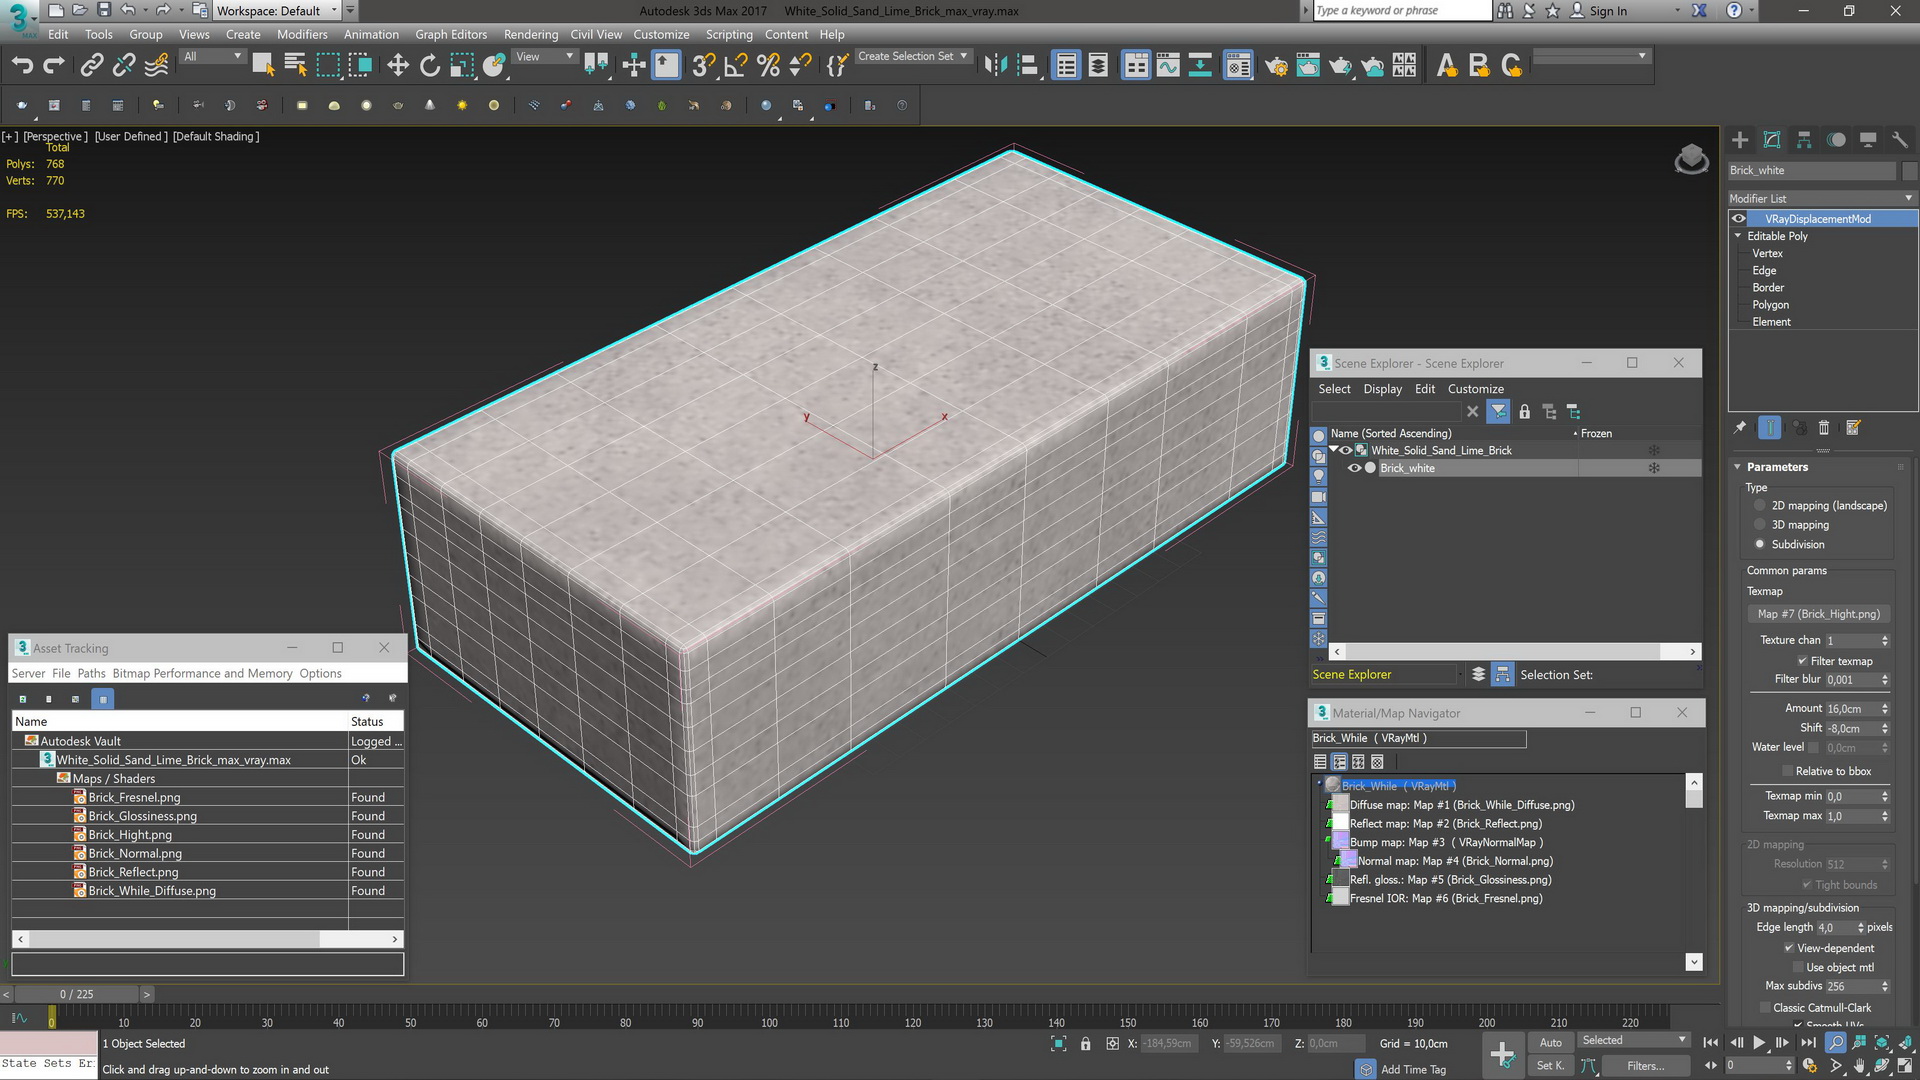Toggle visibility eye of VRayDisplacementMod
Viewport: 1920px width, 1080px height.
[x=1739, y=219]
